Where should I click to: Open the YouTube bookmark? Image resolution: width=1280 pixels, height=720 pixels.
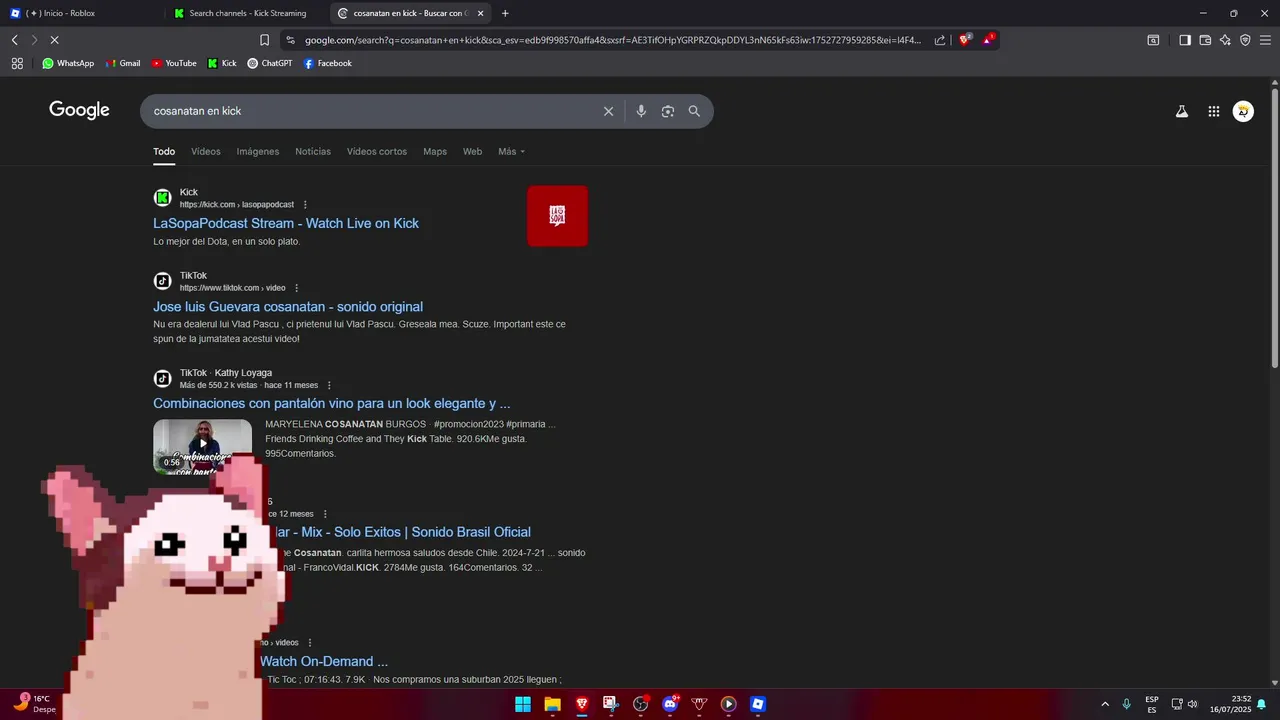click(x=174, y=63)
